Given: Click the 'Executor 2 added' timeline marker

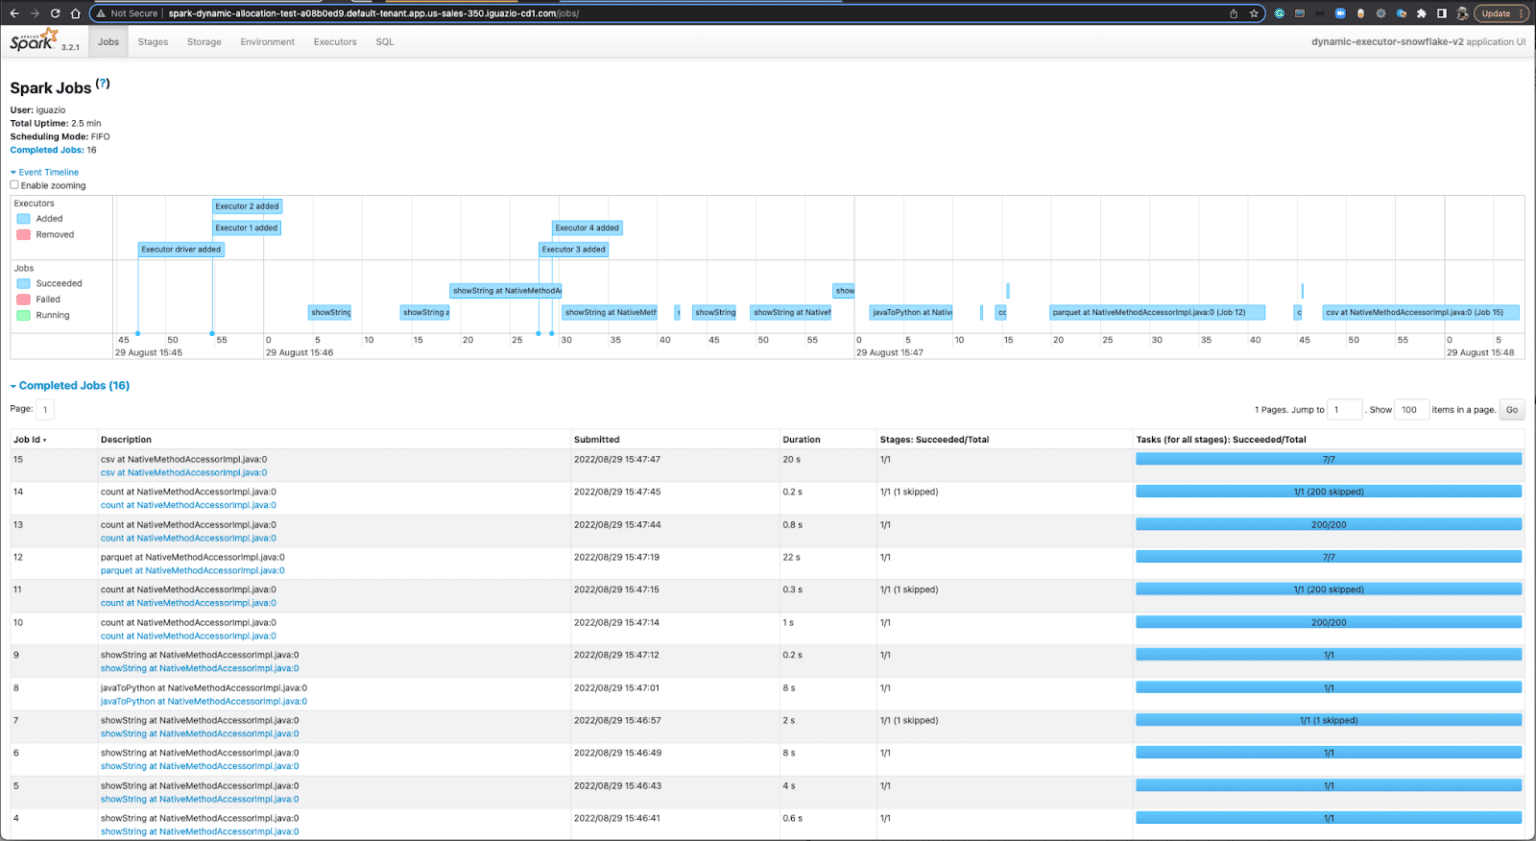Looking at the screenshot, I should click(247, 206).
